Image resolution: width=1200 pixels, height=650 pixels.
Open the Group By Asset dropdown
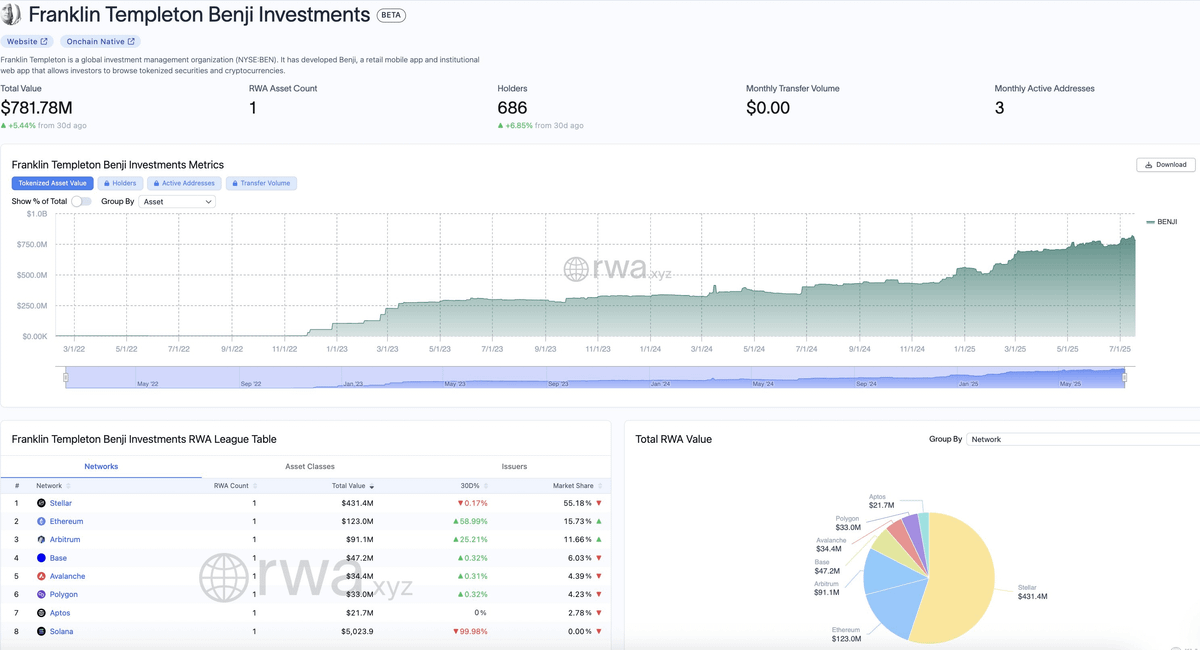(x=177, y=202)
